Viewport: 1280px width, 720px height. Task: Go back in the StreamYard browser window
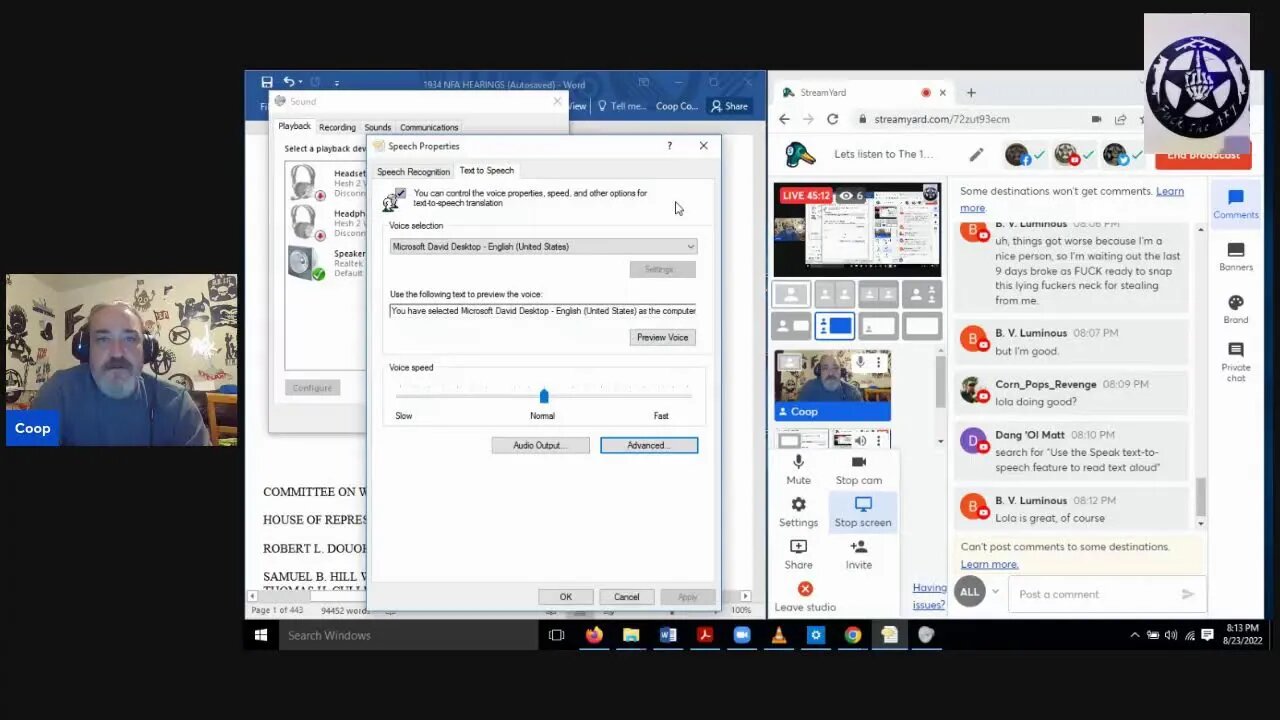click(x=785, y=119)
